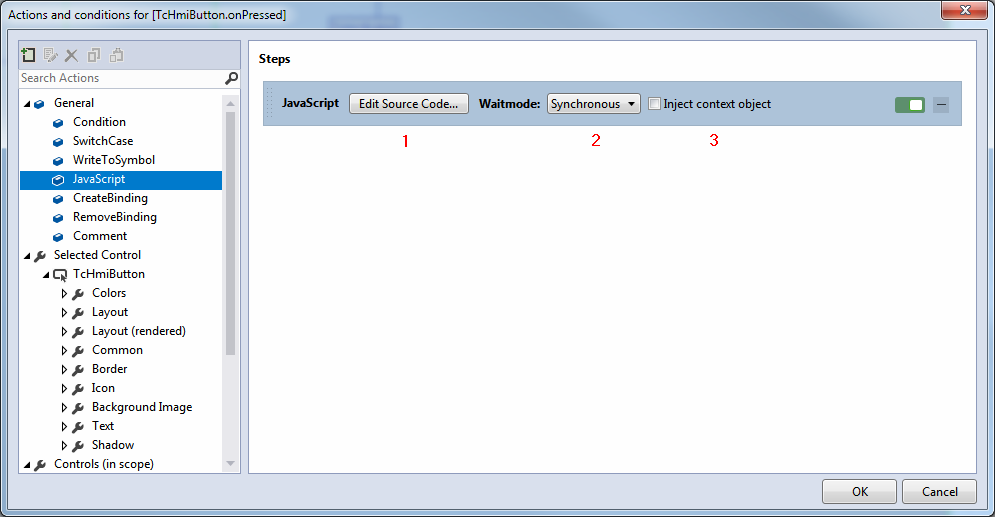Expand the Background Image category
Viewport: 995px width, 517px height.
click(64, 408)
